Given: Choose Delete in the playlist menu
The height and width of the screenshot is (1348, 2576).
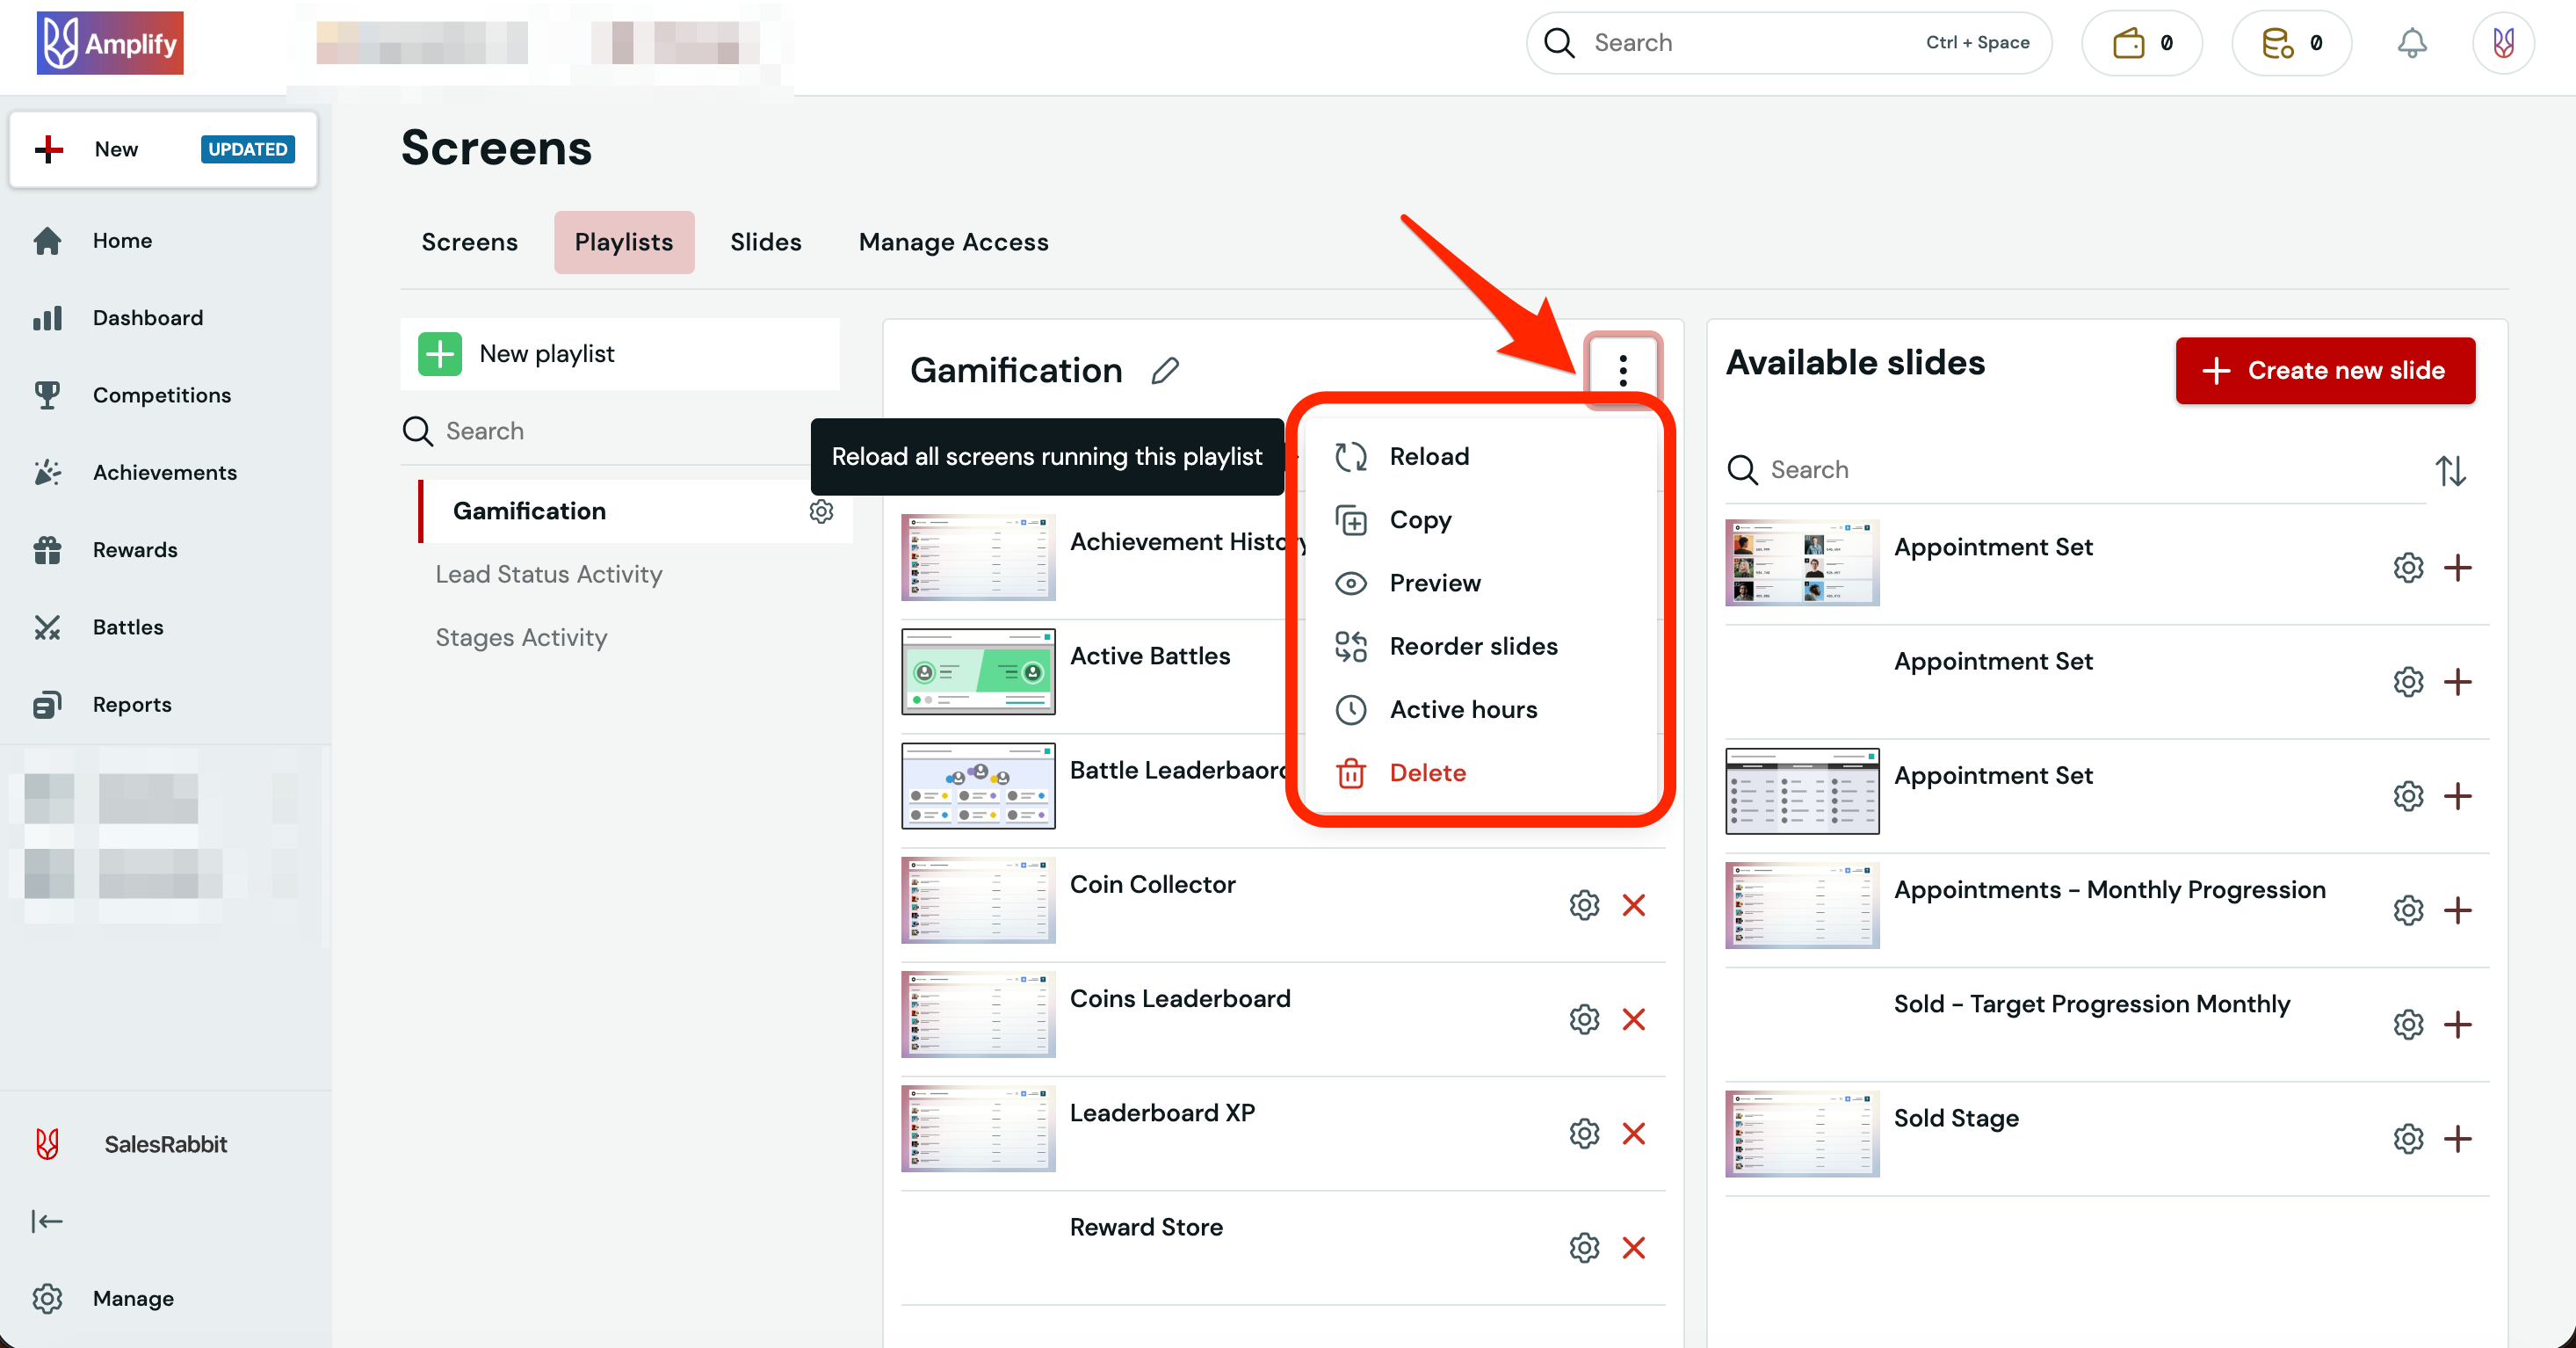Looking at the screenshot, I should (1427, 773).
